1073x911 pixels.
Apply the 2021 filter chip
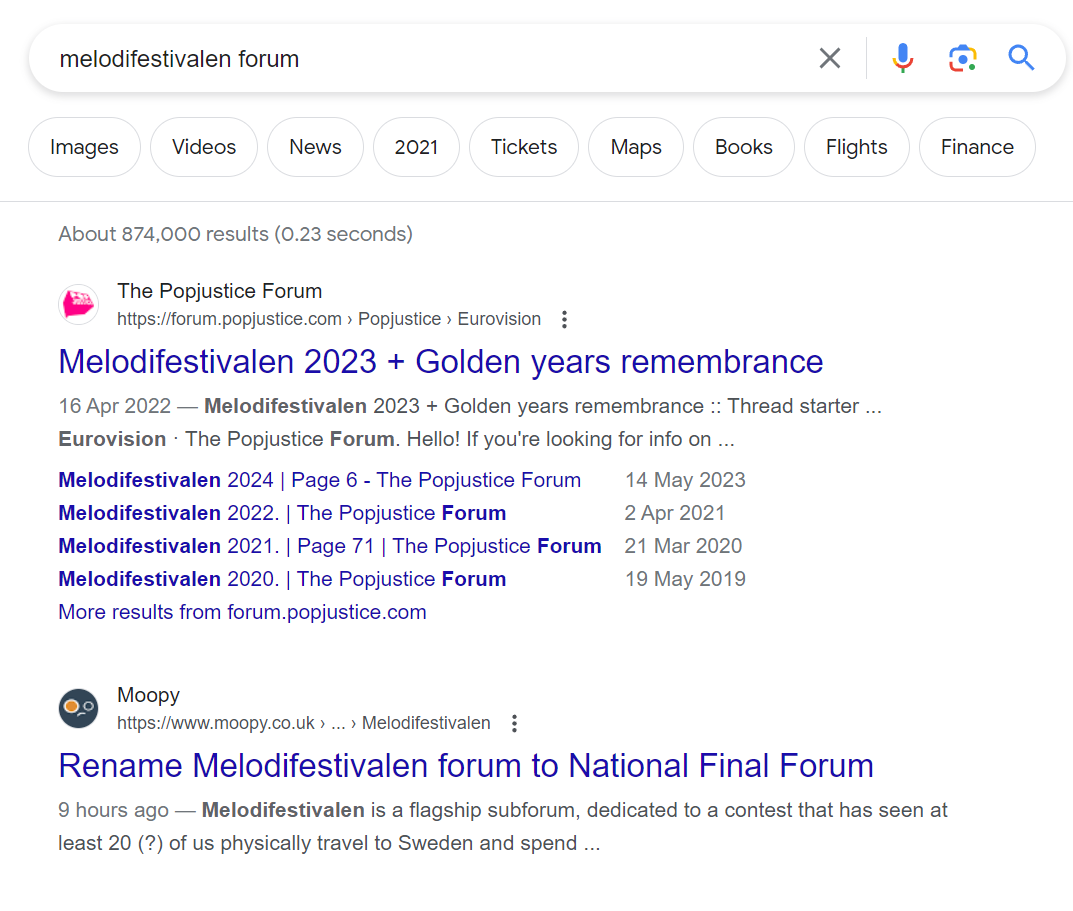pyautogui.click(x=416, y=147)
